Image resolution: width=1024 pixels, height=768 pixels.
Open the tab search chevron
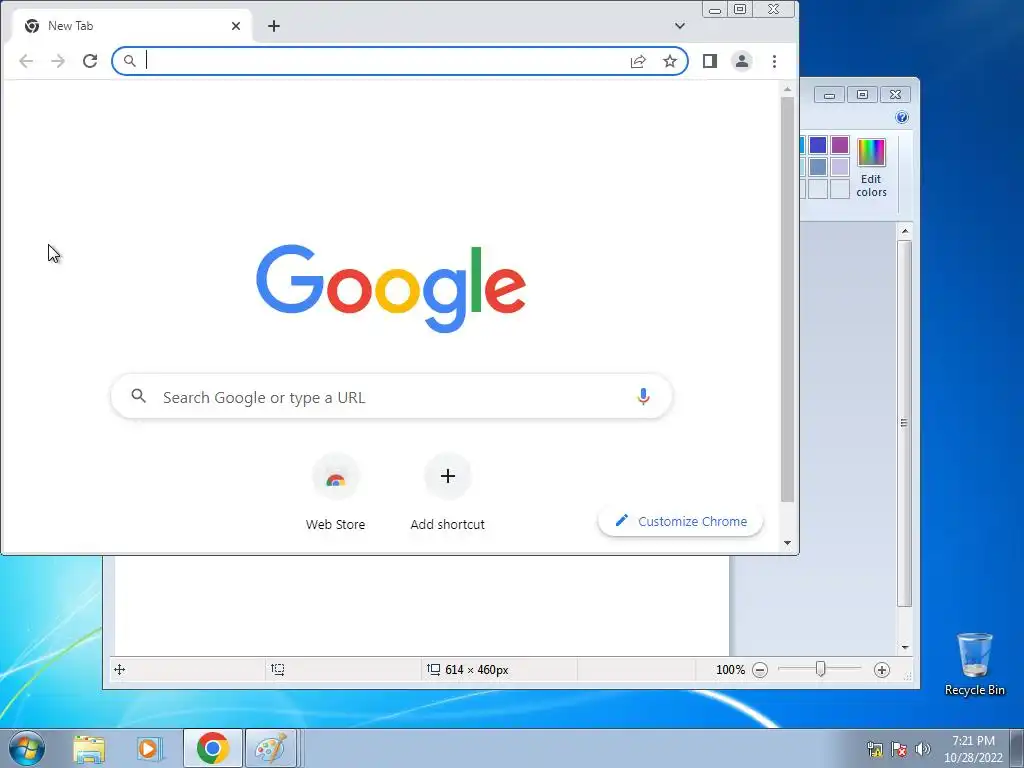pos(680,26)
